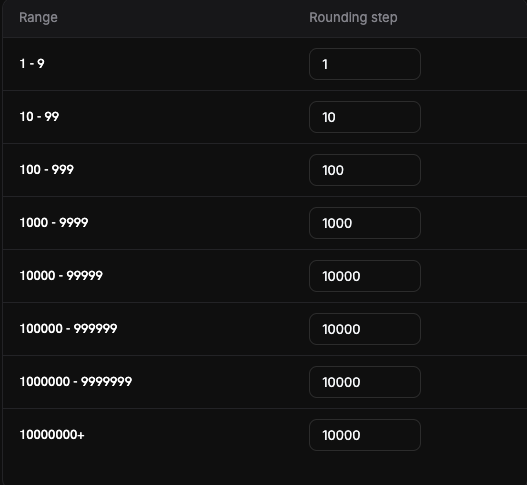Select the '1000 - 9999' range label
The width and height of the screenshot is (527, 485).
coord(54,223)
